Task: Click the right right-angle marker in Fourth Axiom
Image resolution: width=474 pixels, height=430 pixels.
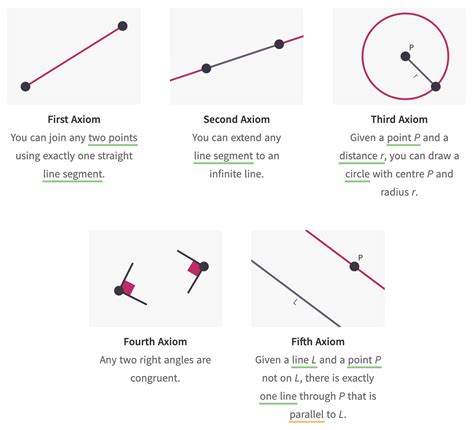Action: [195, 268]
